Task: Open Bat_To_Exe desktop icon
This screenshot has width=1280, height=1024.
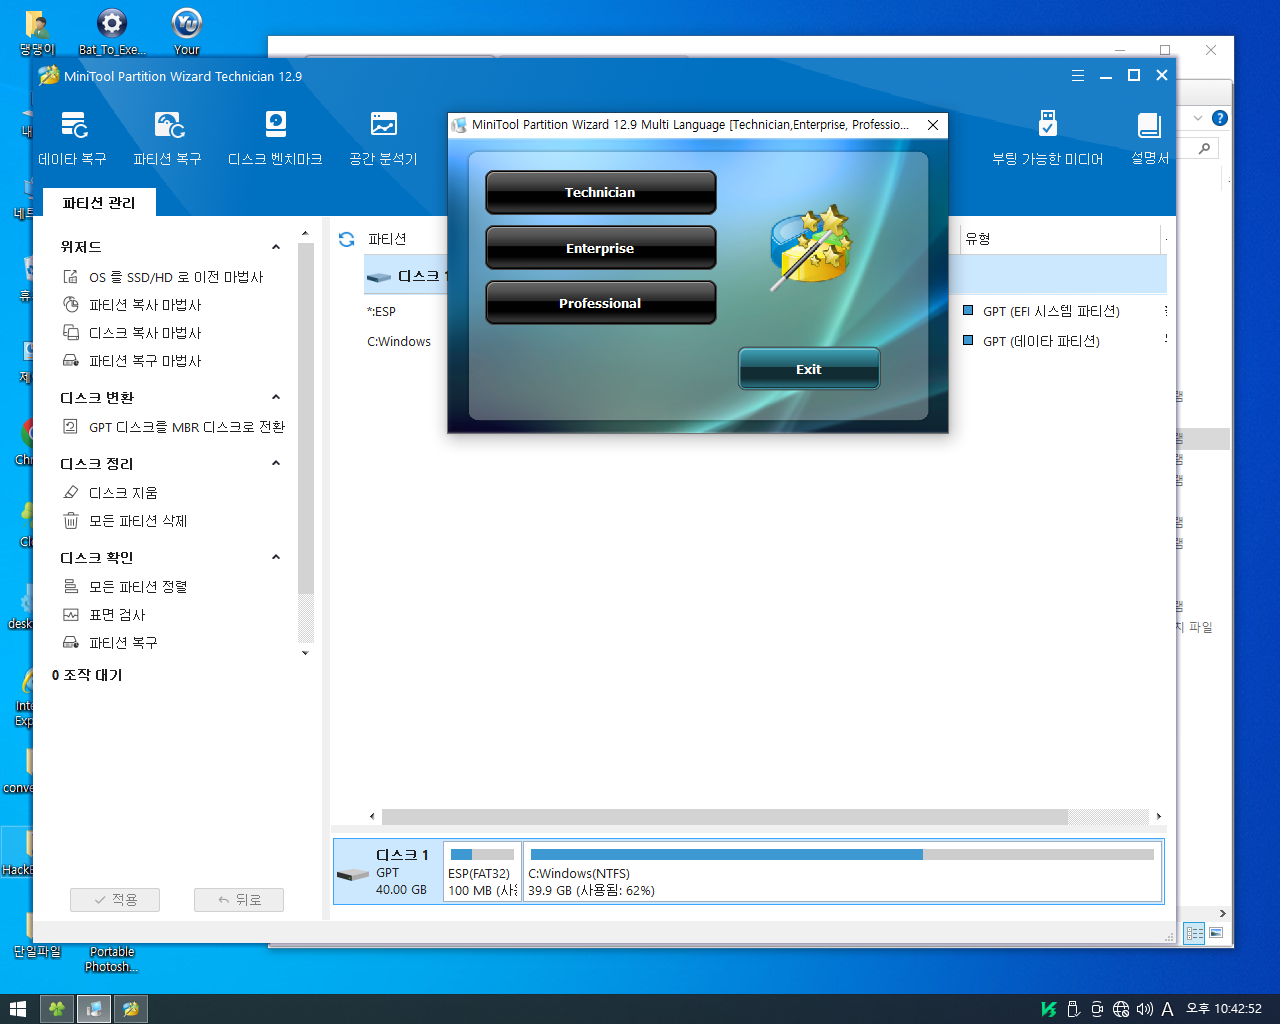Action: click(x=112, y=32)
